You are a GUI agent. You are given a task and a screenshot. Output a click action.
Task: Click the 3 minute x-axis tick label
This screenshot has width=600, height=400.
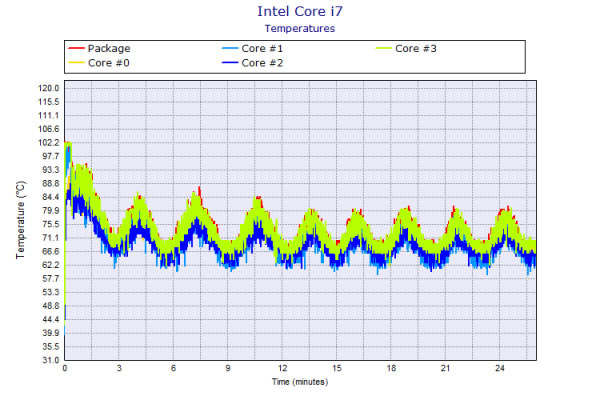click(x=119, y=368)
